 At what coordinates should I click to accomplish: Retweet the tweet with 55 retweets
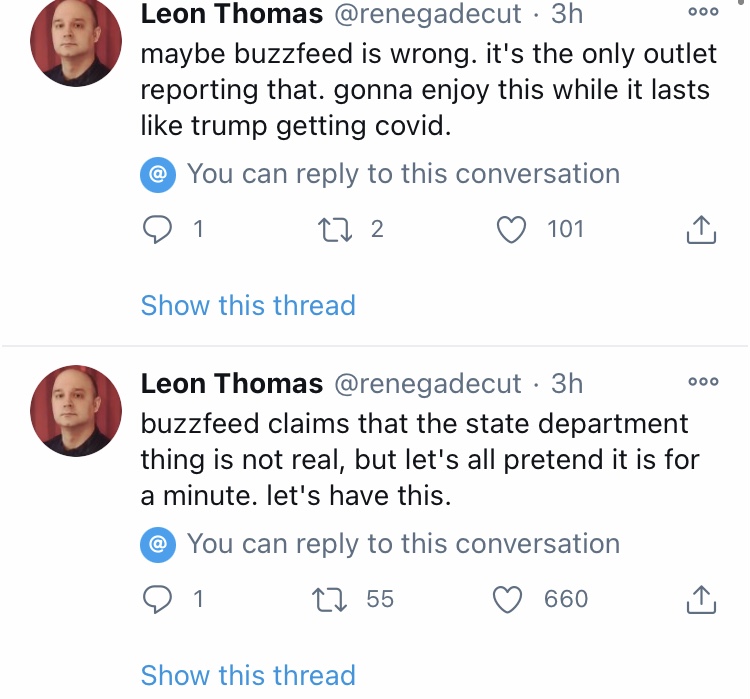point(330,599)
